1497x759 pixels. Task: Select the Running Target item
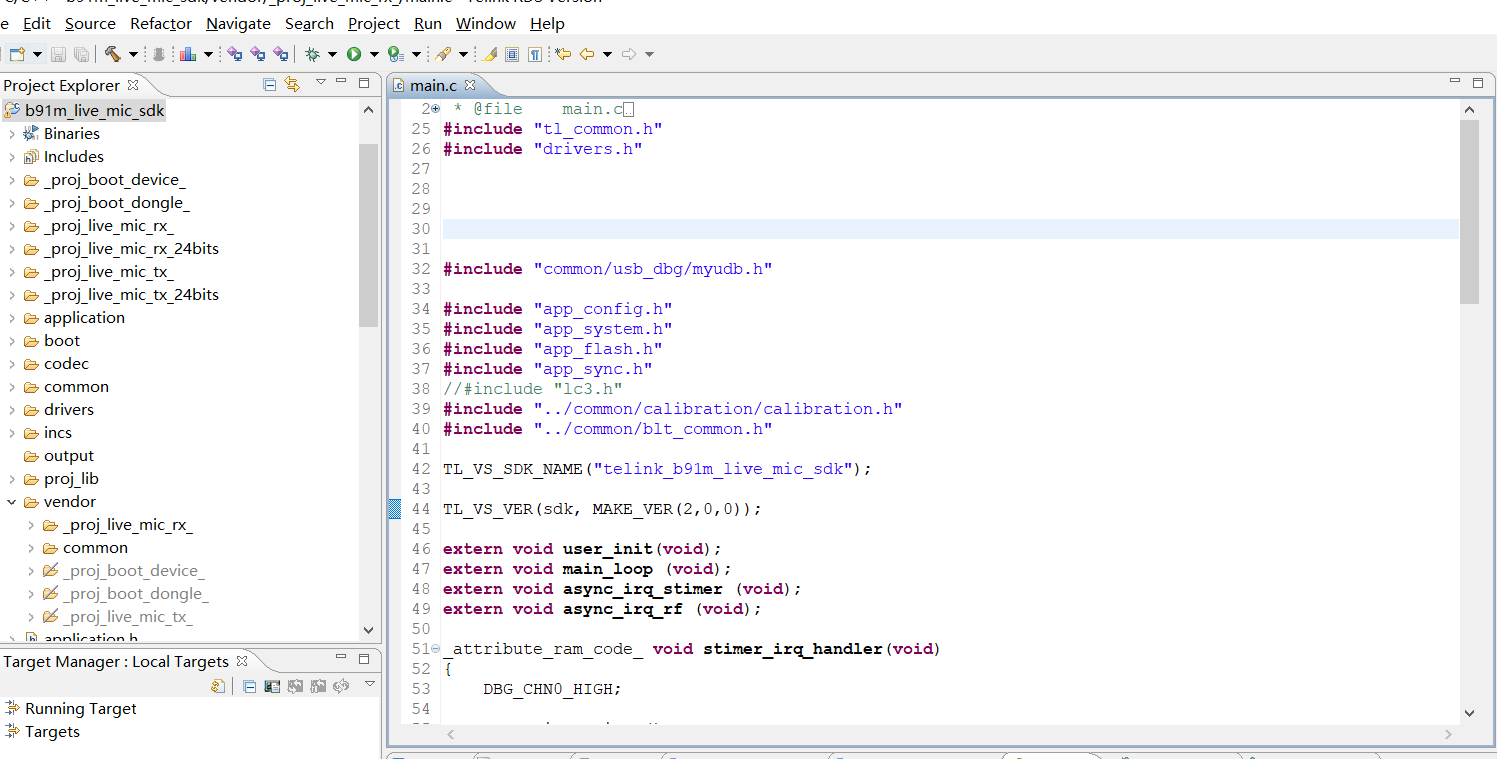(80, 709)
